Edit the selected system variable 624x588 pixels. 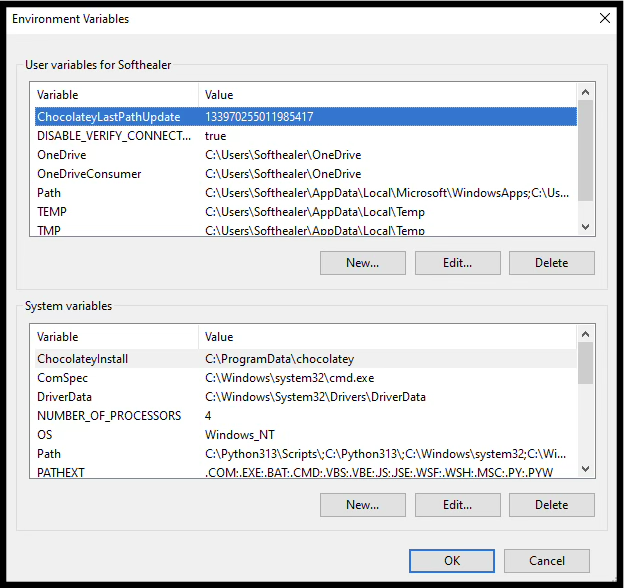457,505
